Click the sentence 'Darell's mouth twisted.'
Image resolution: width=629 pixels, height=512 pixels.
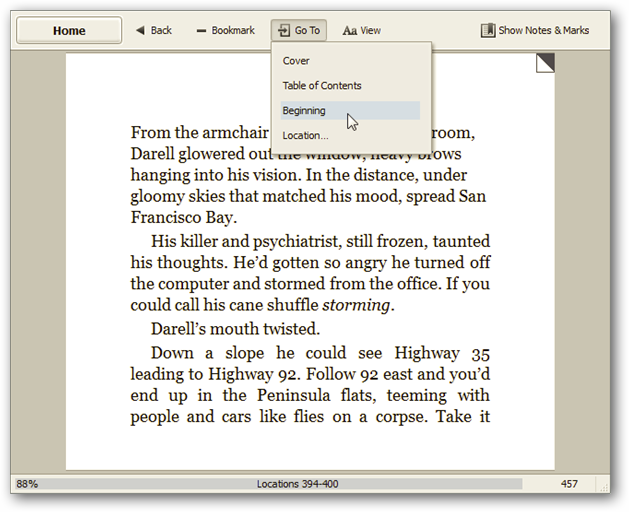[235, 329]
